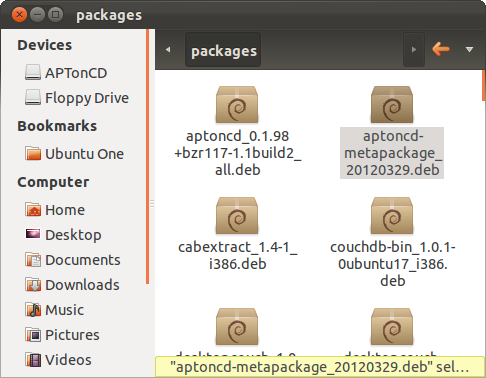Click the Pictures label in sidebar

click(72, 335)
